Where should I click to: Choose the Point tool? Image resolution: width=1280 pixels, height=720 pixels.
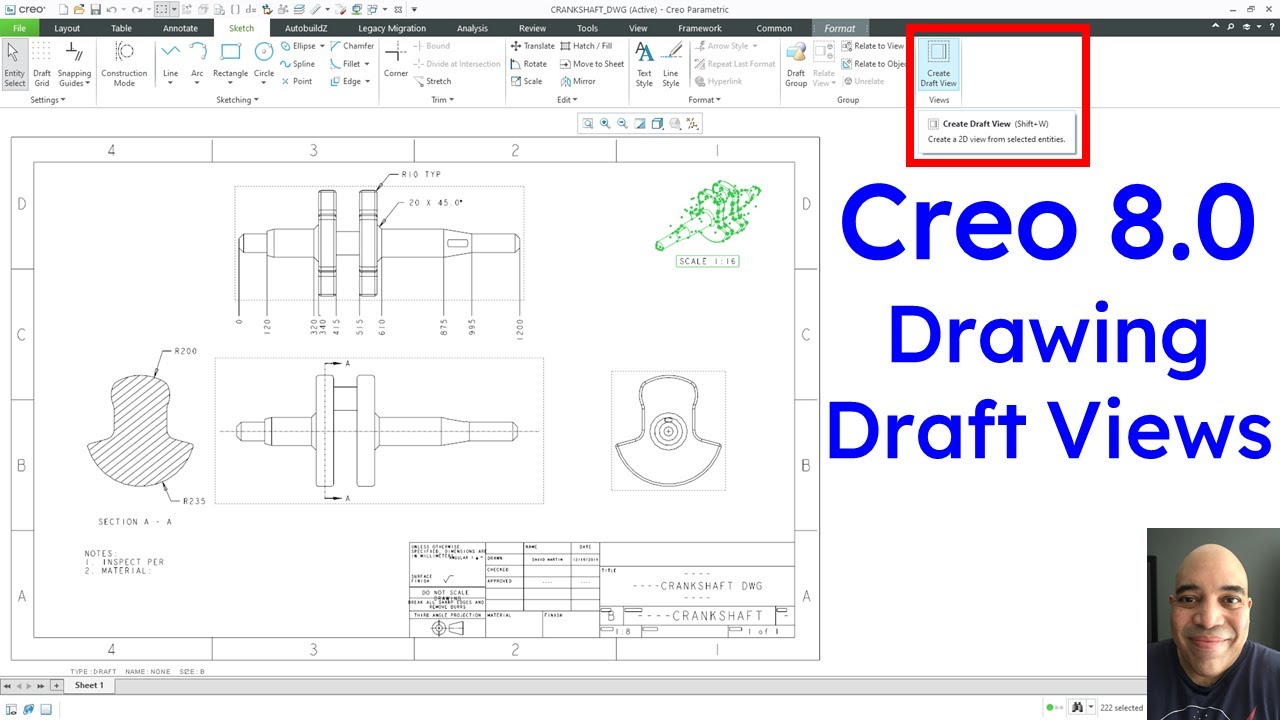[296, 81]
